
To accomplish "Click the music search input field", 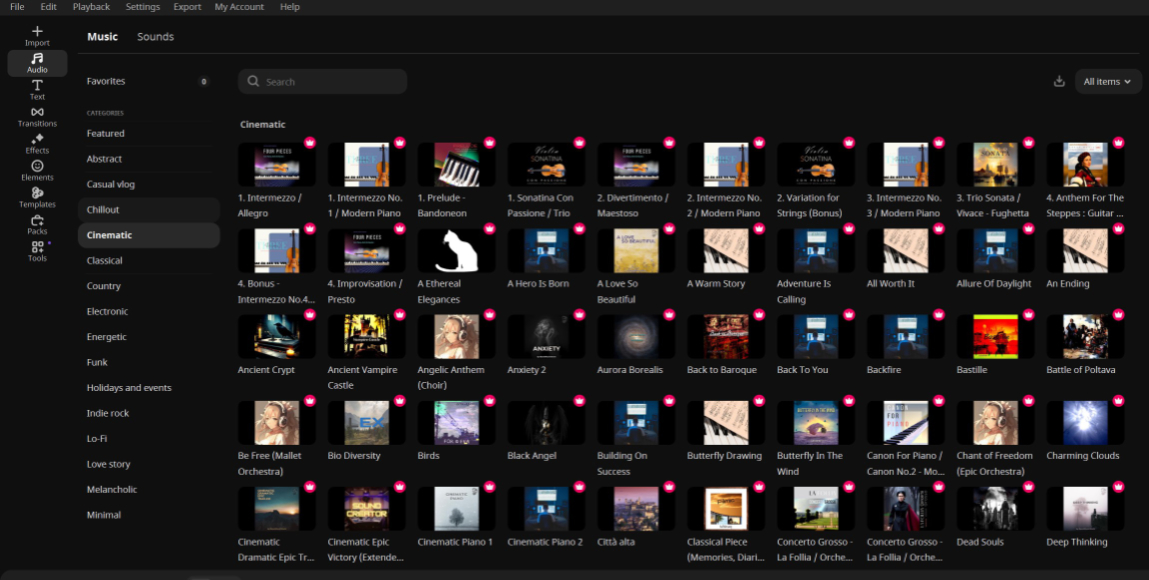I will [322, 81].
